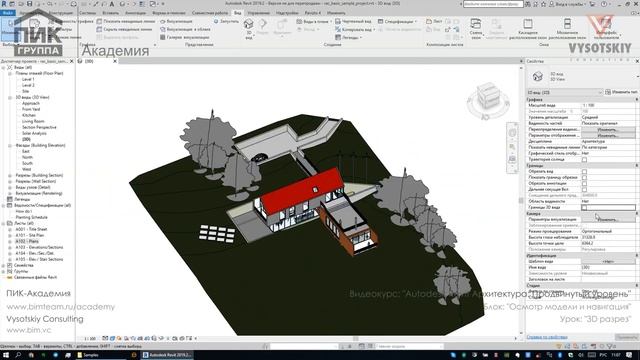Expand the Families (Семейства) tree node expander

pyautogui.click(x=3, y=265)
